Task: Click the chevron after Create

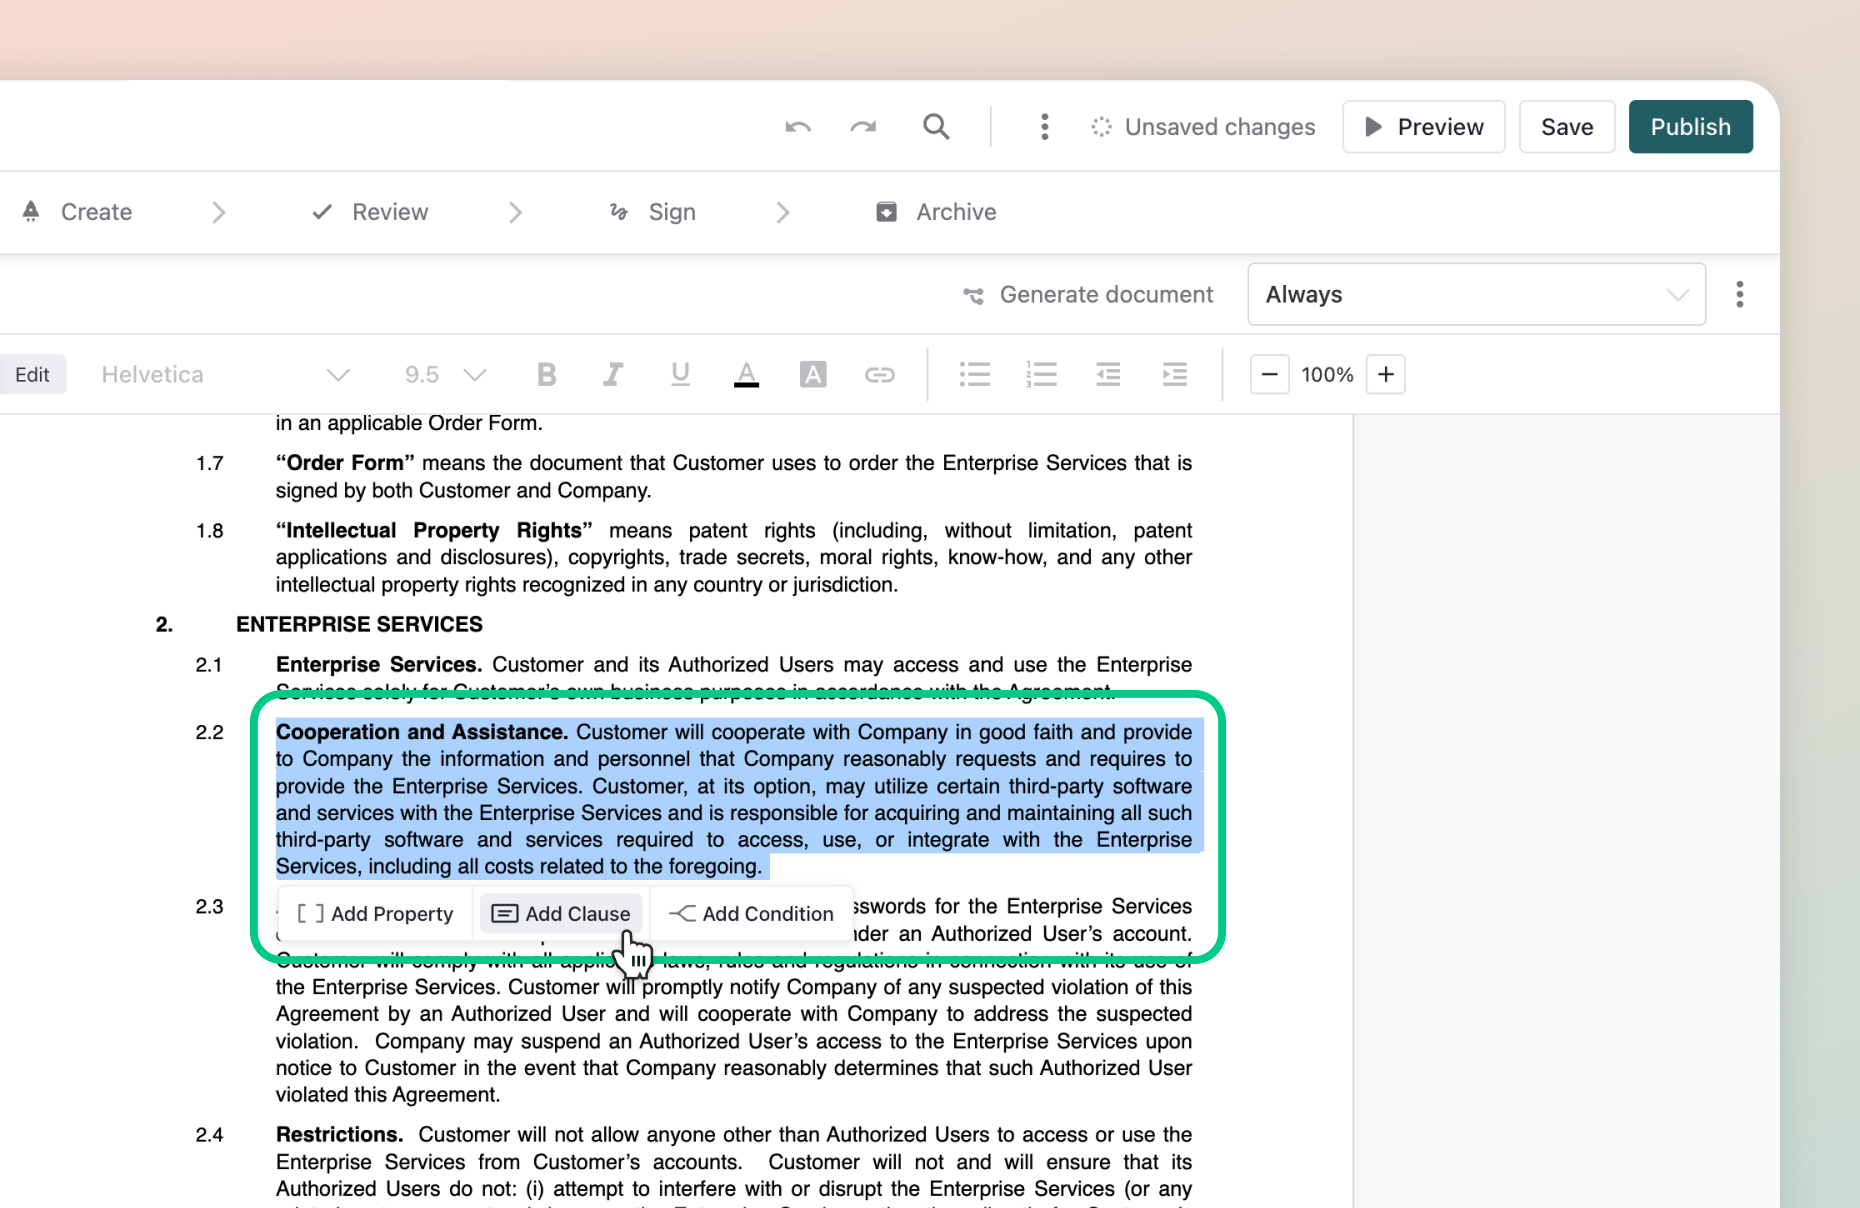Action: (219, 212)
